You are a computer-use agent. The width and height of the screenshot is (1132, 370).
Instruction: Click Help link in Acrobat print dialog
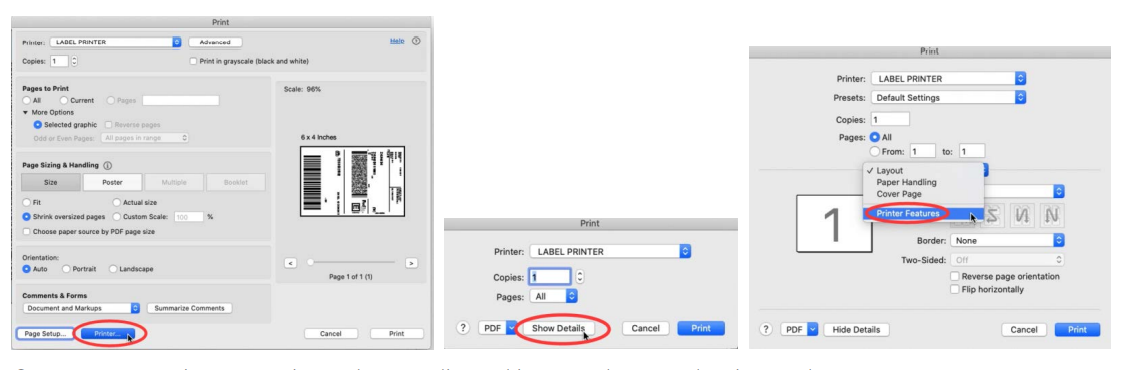pos(396,41)
